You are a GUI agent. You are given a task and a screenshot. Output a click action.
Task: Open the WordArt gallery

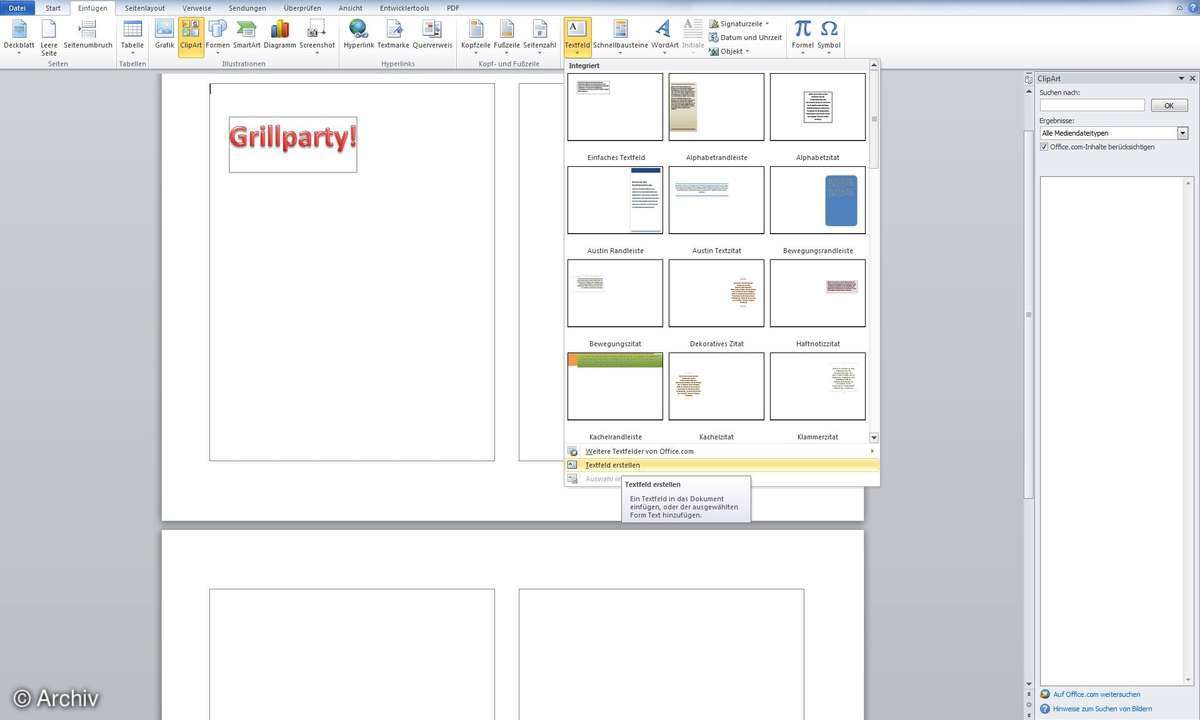pos(664,35)
